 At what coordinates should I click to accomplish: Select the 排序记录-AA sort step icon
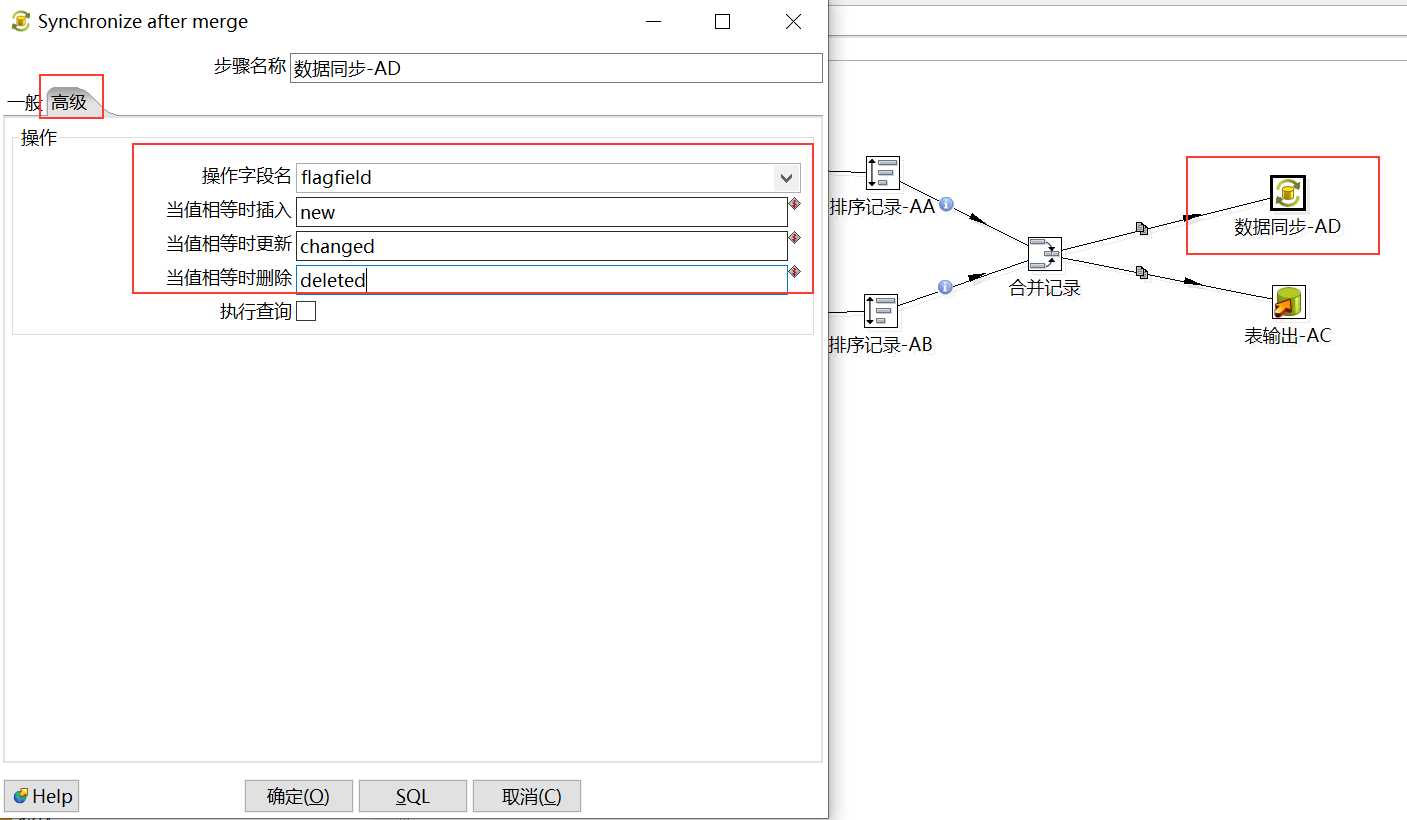[x=883, y=173]
